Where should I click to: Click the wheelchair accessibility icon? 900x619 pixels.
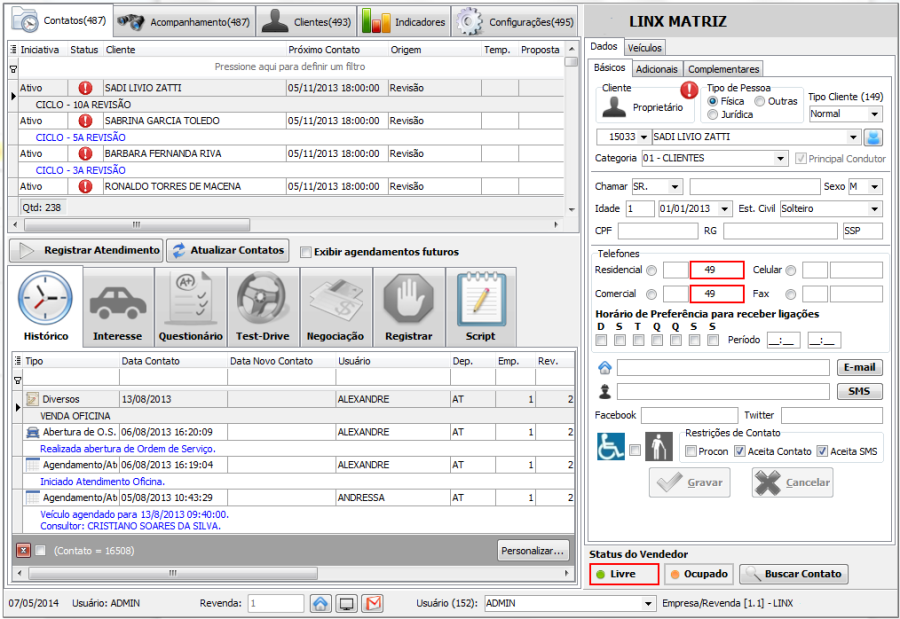(611, 447)
